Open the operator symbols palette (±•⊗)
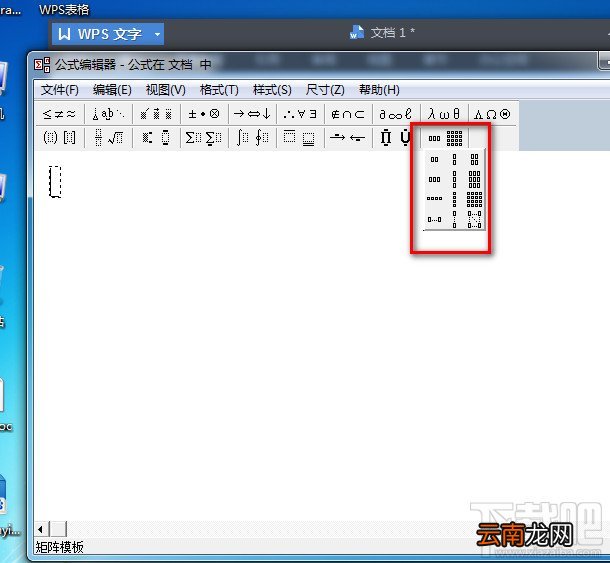 [x=204, y=114]
